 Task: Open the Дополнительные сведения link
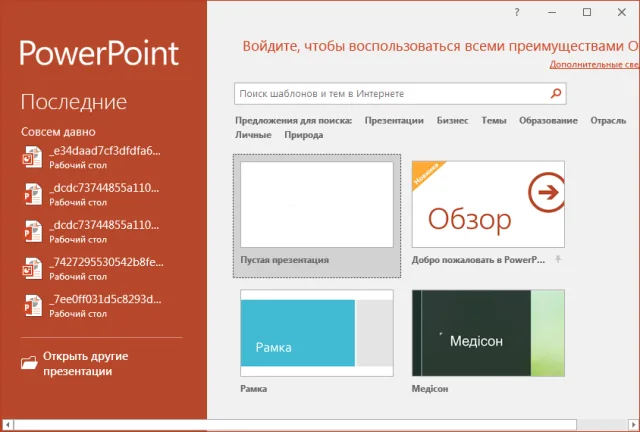pyautogui.click(x=594, y=64)
